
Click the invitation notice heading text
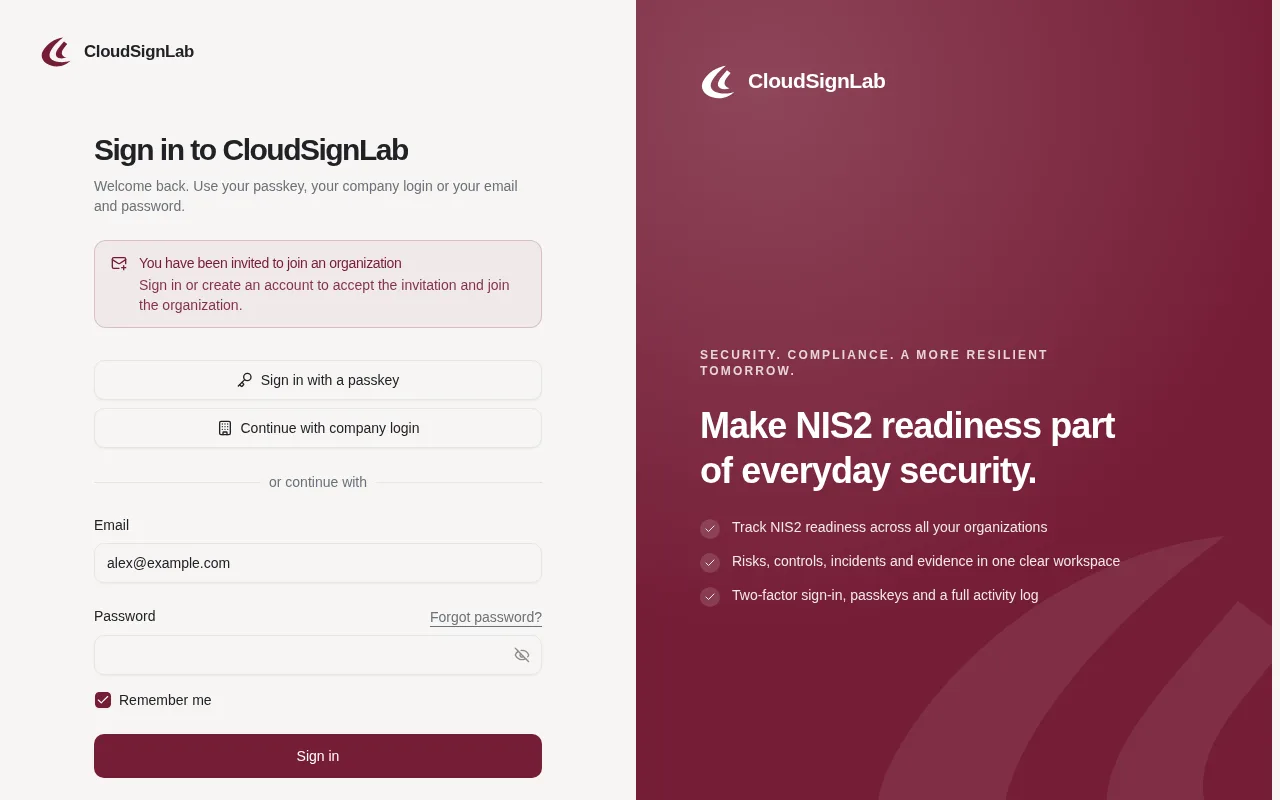coord(270,263)
